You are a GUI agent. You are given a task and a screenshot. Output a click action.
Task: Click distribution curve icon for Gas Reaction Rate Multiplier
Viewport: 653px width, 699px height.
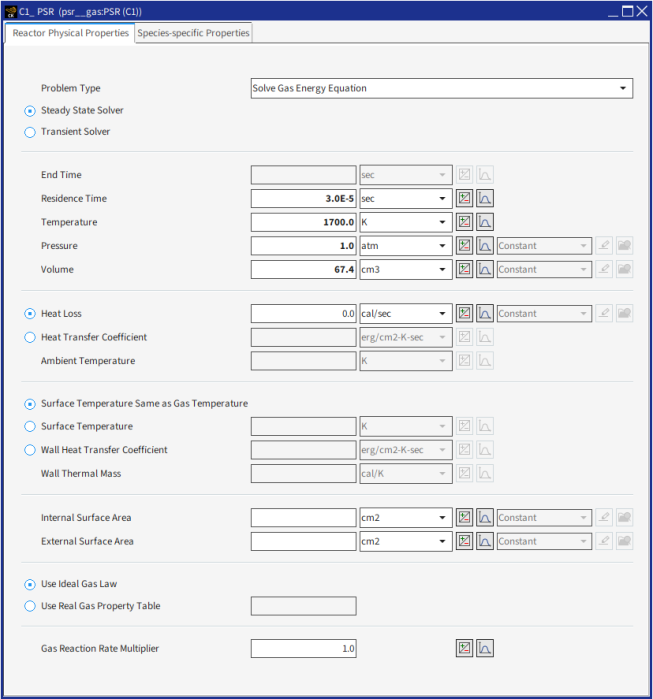point(485,648)
